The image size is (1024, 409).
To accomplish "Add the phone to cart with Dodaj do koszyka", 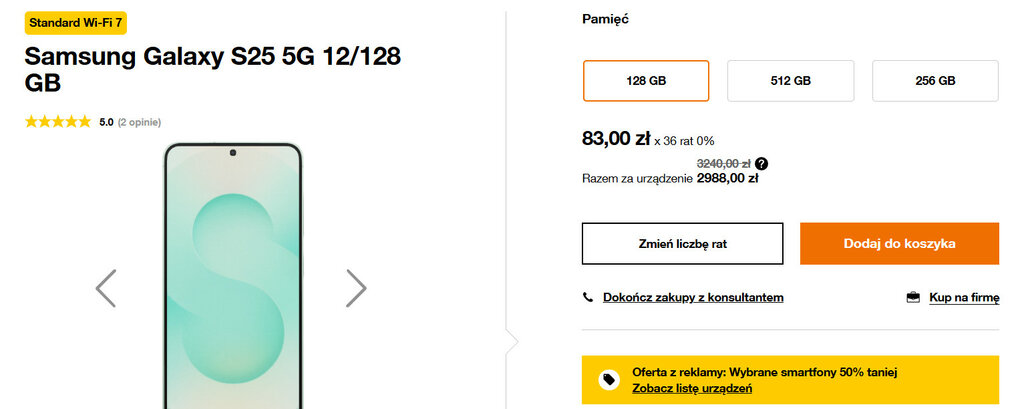I will coord(899,243).
